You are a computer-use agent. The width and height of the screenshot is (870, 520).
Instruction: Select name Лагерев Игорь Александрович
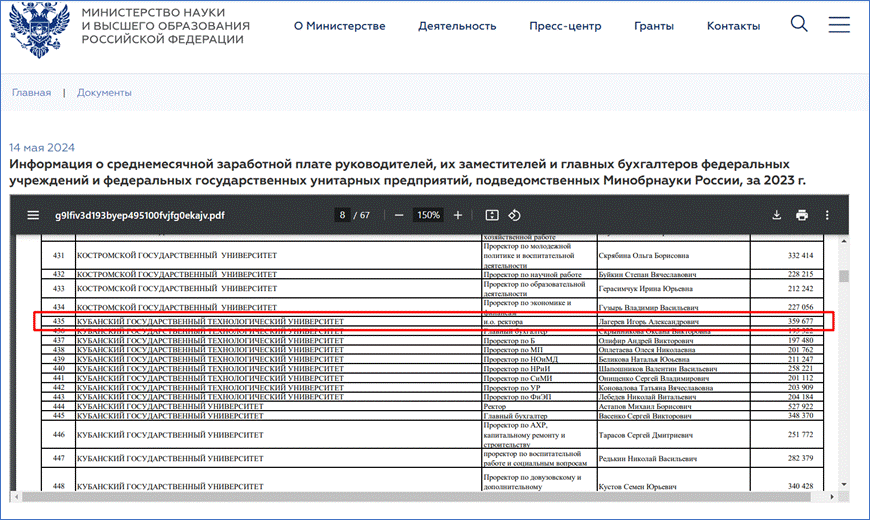(649, 321)
